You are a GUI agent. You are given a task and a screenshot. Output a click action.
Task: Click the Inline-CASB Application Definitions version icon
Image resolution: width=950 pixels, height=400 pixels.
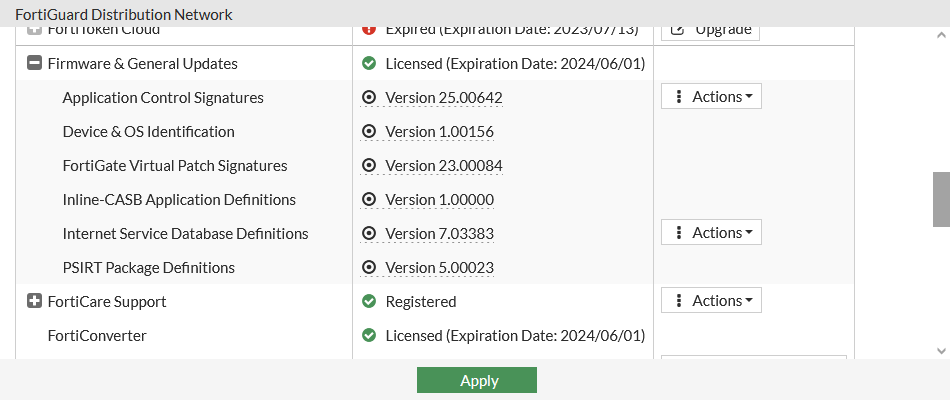coord(369,200)
